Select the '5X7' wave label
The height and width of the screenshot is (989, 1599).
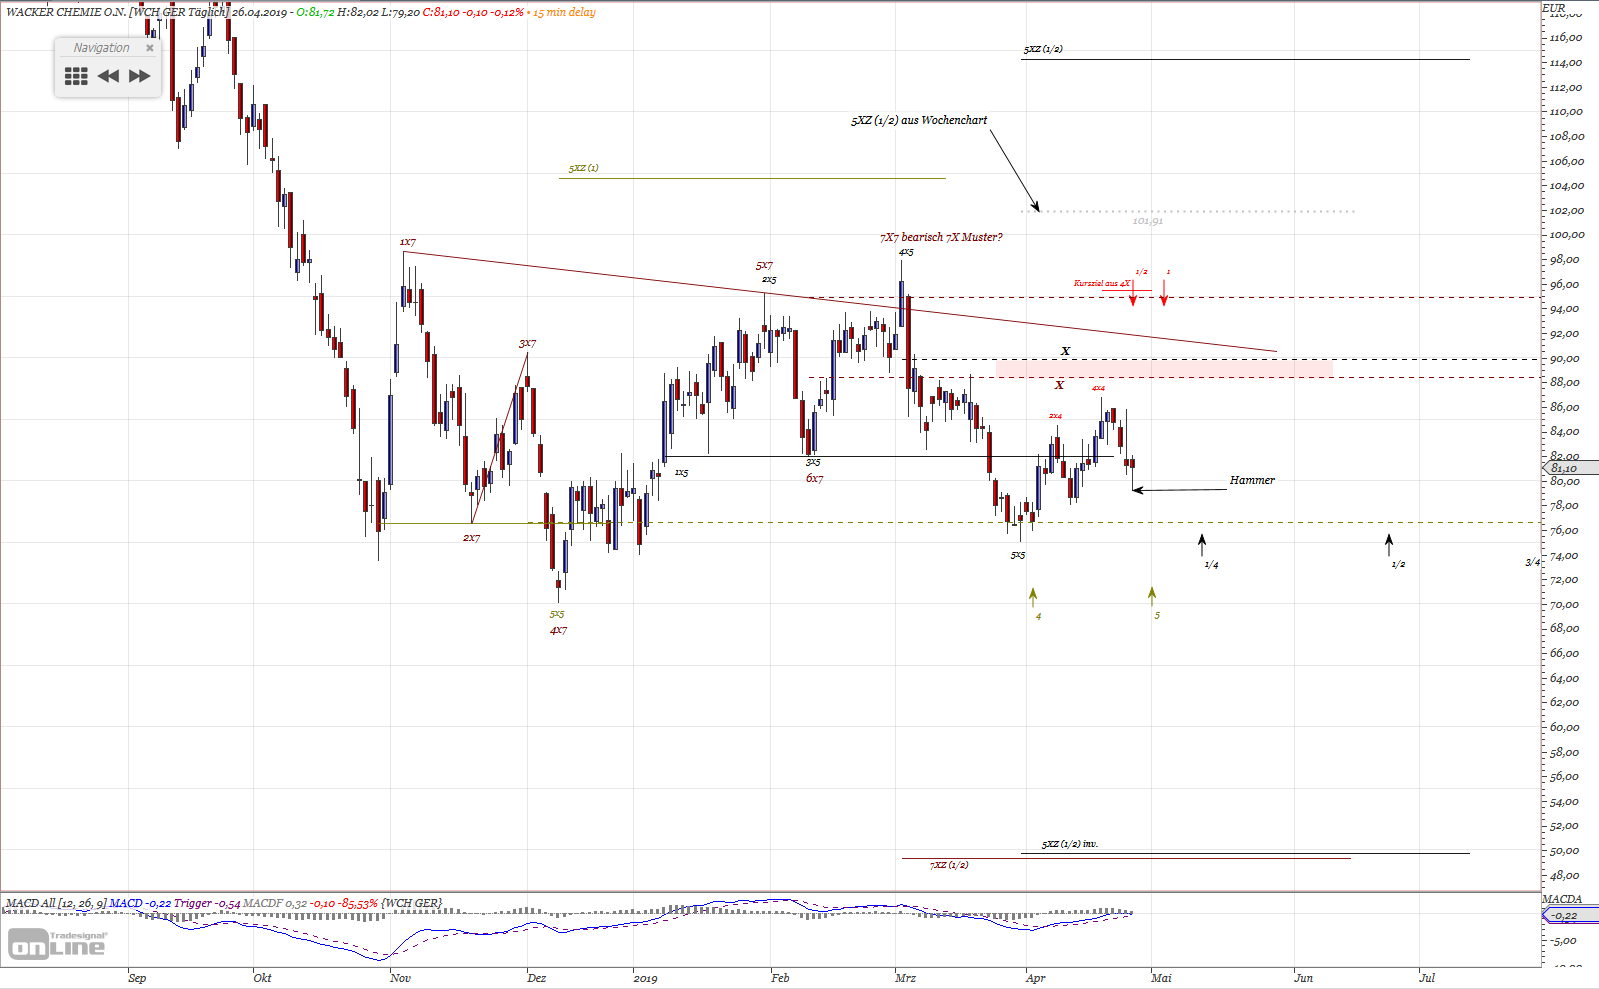[764, 266]
